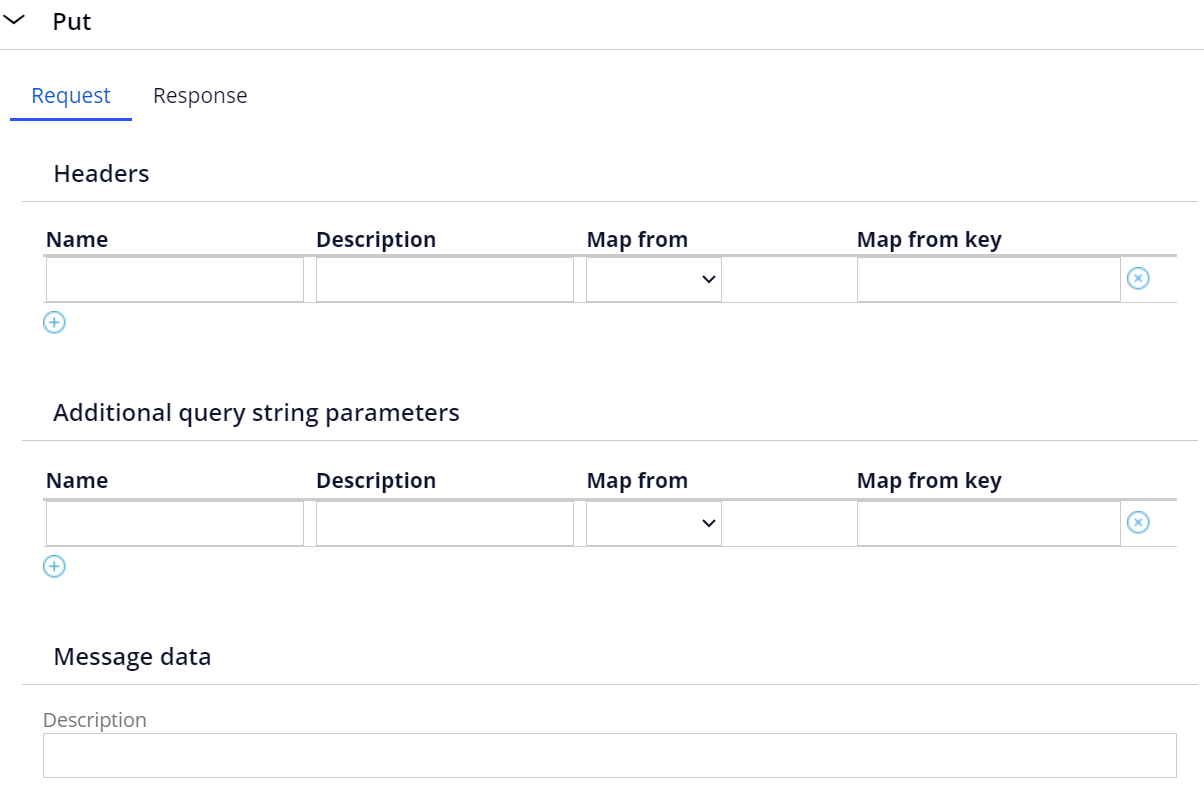Image resolution: width=1204 pixels, height=785 pixels.
Task: Add a new row under Headers
Action: tap(54, 322)
